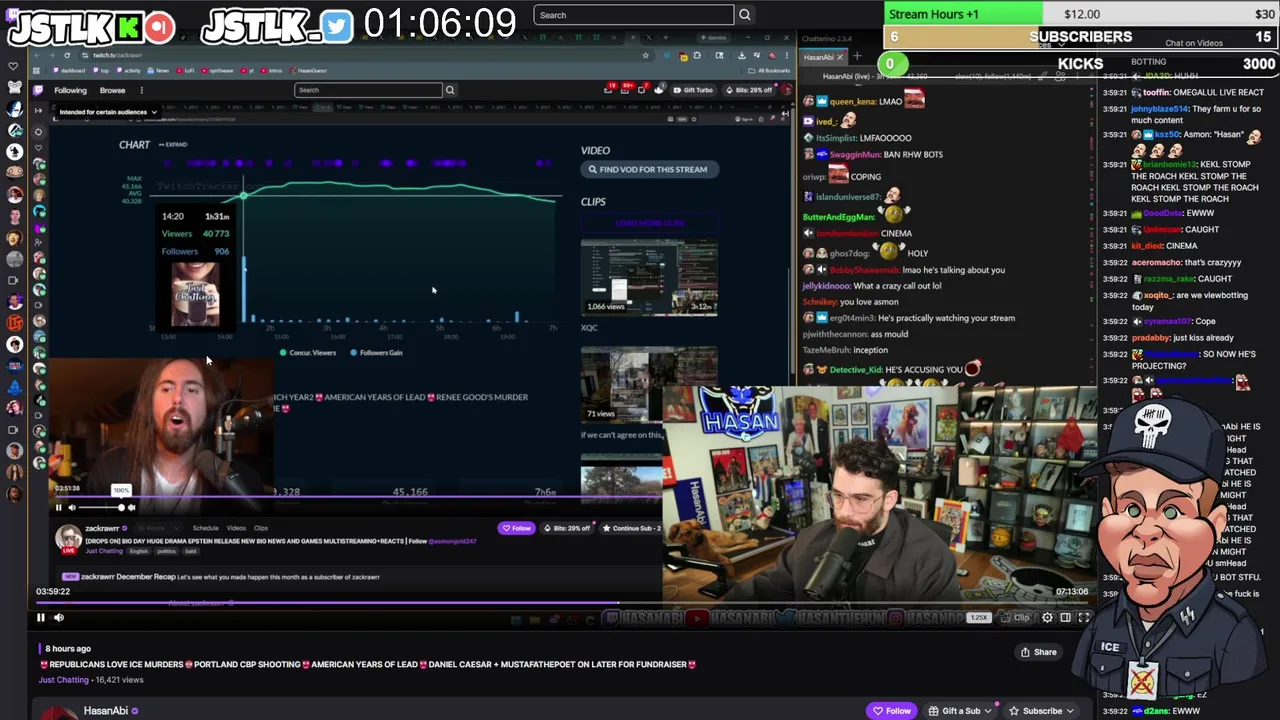Open the Just Chatting category under the title
This screenshot has height=720, width=1280.
64,680
